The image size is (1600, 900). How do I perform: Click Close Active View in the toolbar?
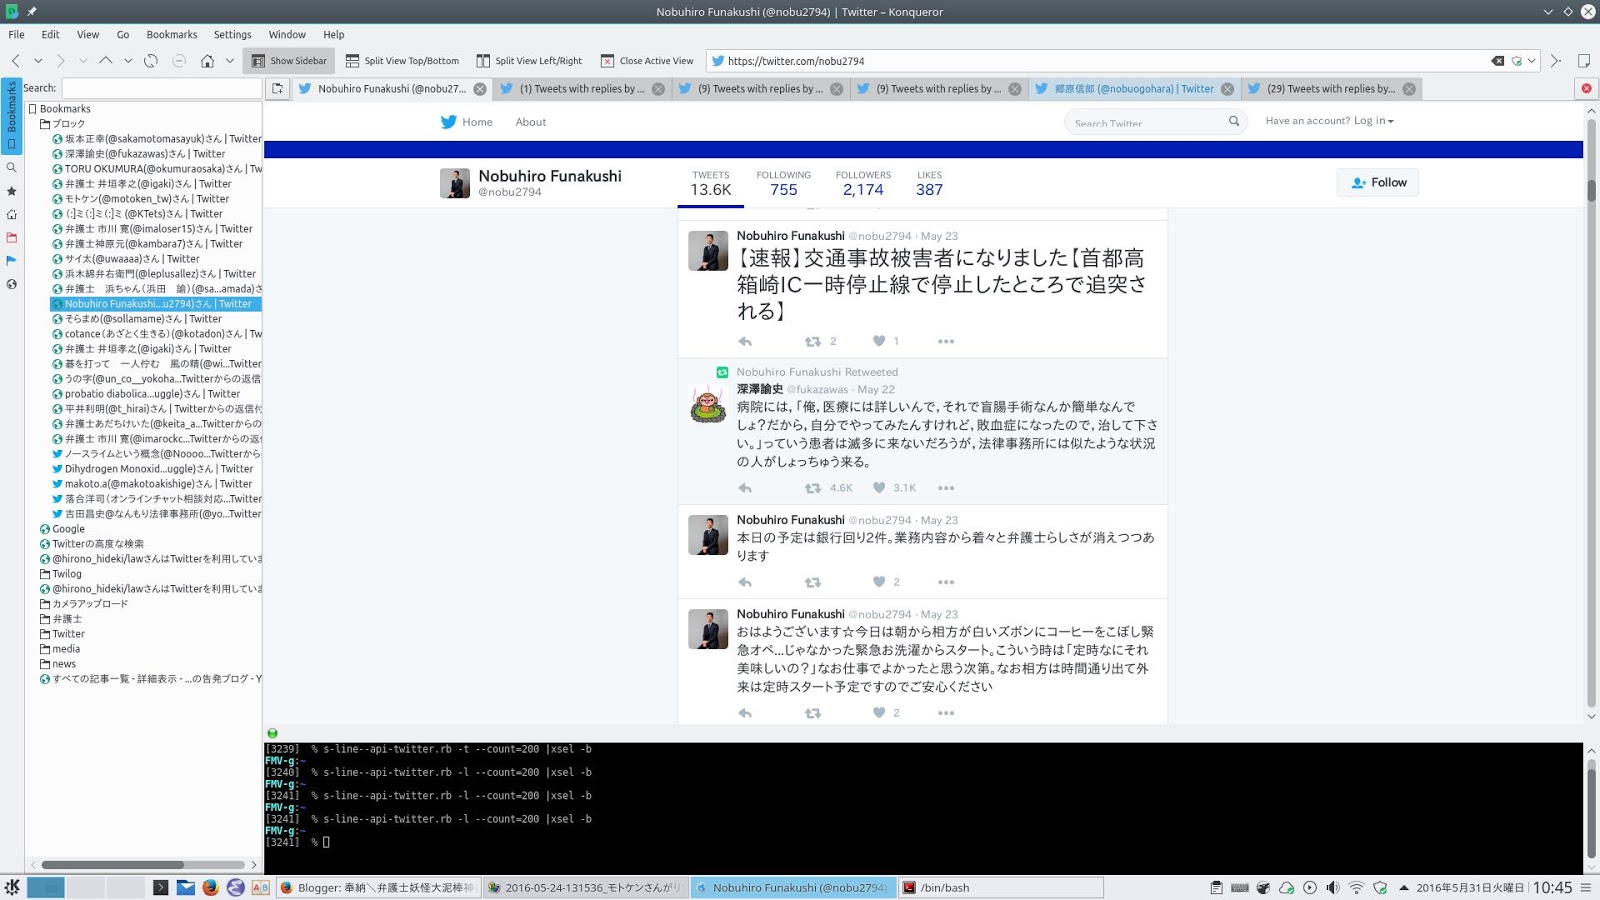[x=647, y=61]
